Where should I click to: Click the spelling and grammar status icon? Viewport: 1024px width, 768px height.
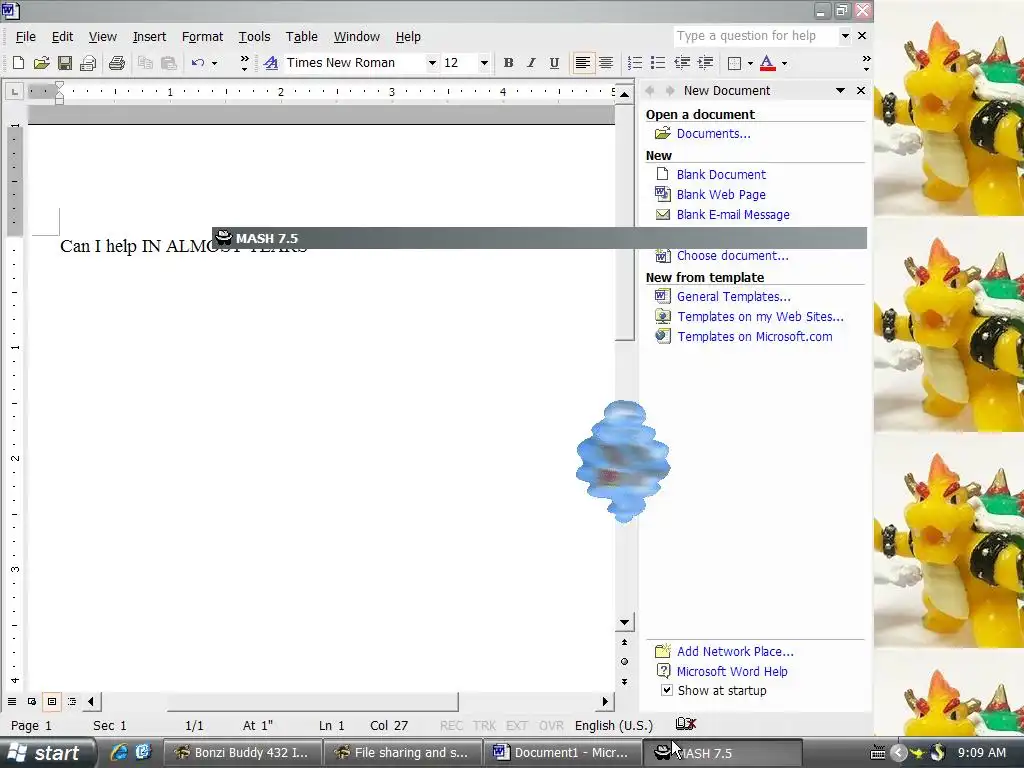click(x=686, y=724)
